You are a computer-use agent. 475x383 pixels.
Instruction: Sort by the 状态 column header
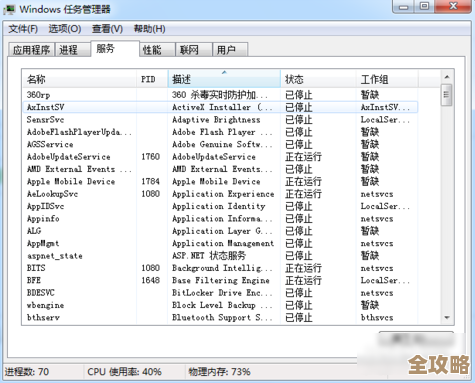318,79
